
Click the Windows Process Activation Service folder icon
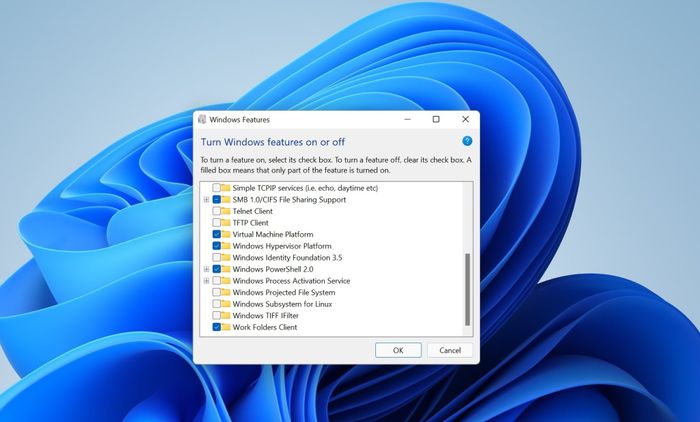(x=226, y=280)
